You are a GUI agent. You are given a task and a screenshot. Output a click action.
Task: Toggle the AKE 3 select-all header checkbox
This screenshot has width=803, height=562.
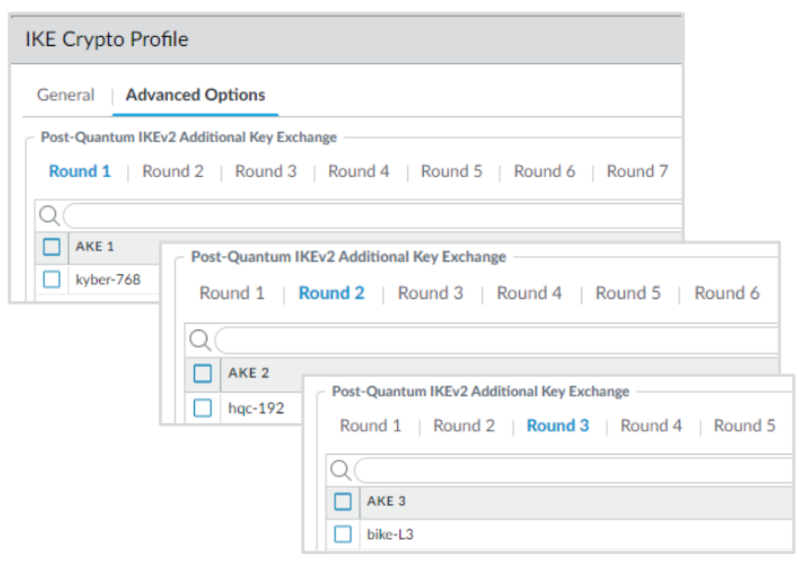[x=343, y=501]
